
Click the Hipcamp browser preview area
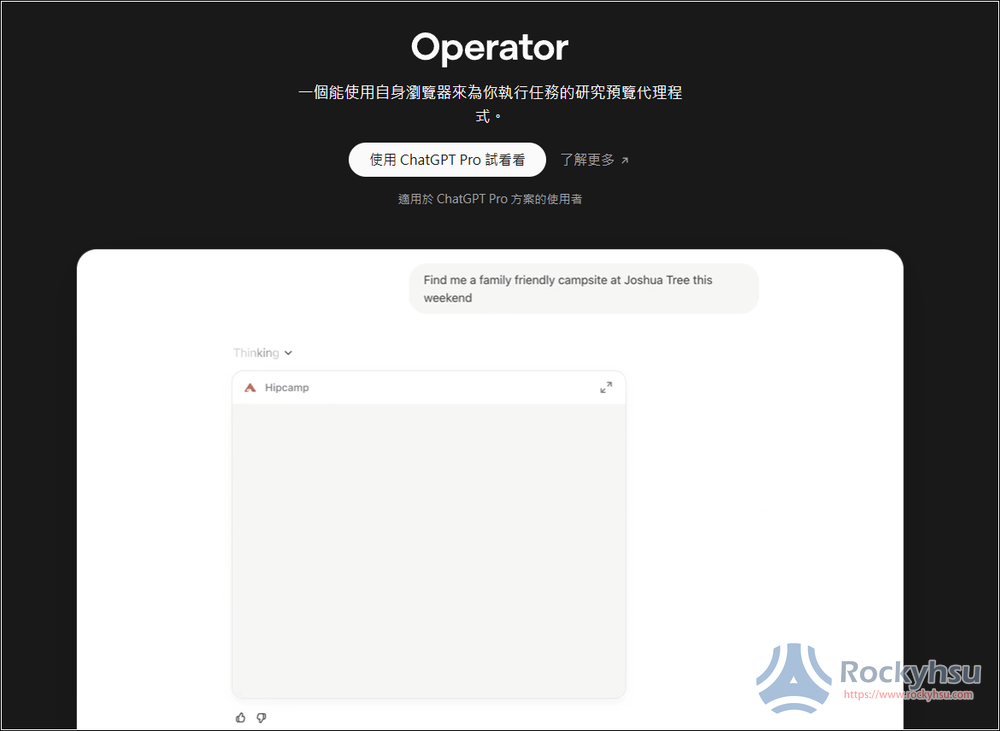(429, 550)
